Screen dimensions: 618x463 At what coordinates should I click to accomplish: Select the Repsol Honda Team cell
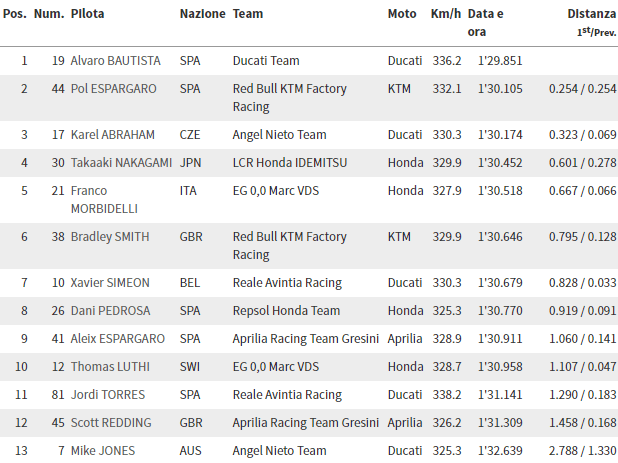pyautogui.click(x=286, y=311)
